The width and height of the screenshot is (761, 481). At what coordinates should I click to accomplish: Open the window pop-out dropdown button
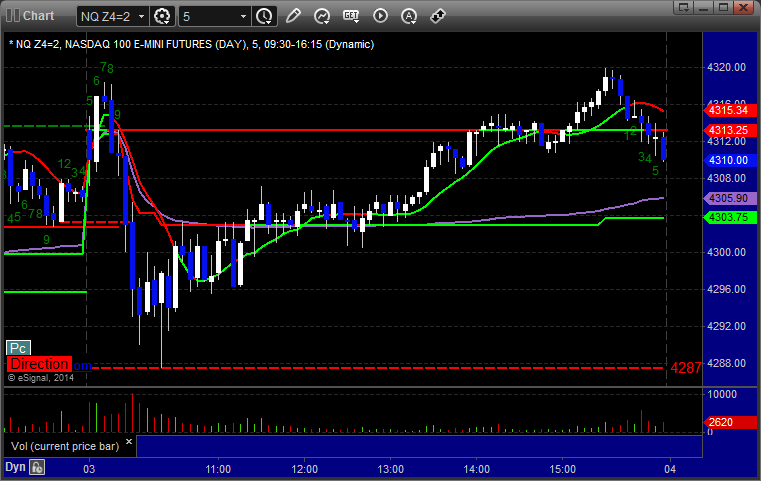pyautogui.click(x=684, y=7)
